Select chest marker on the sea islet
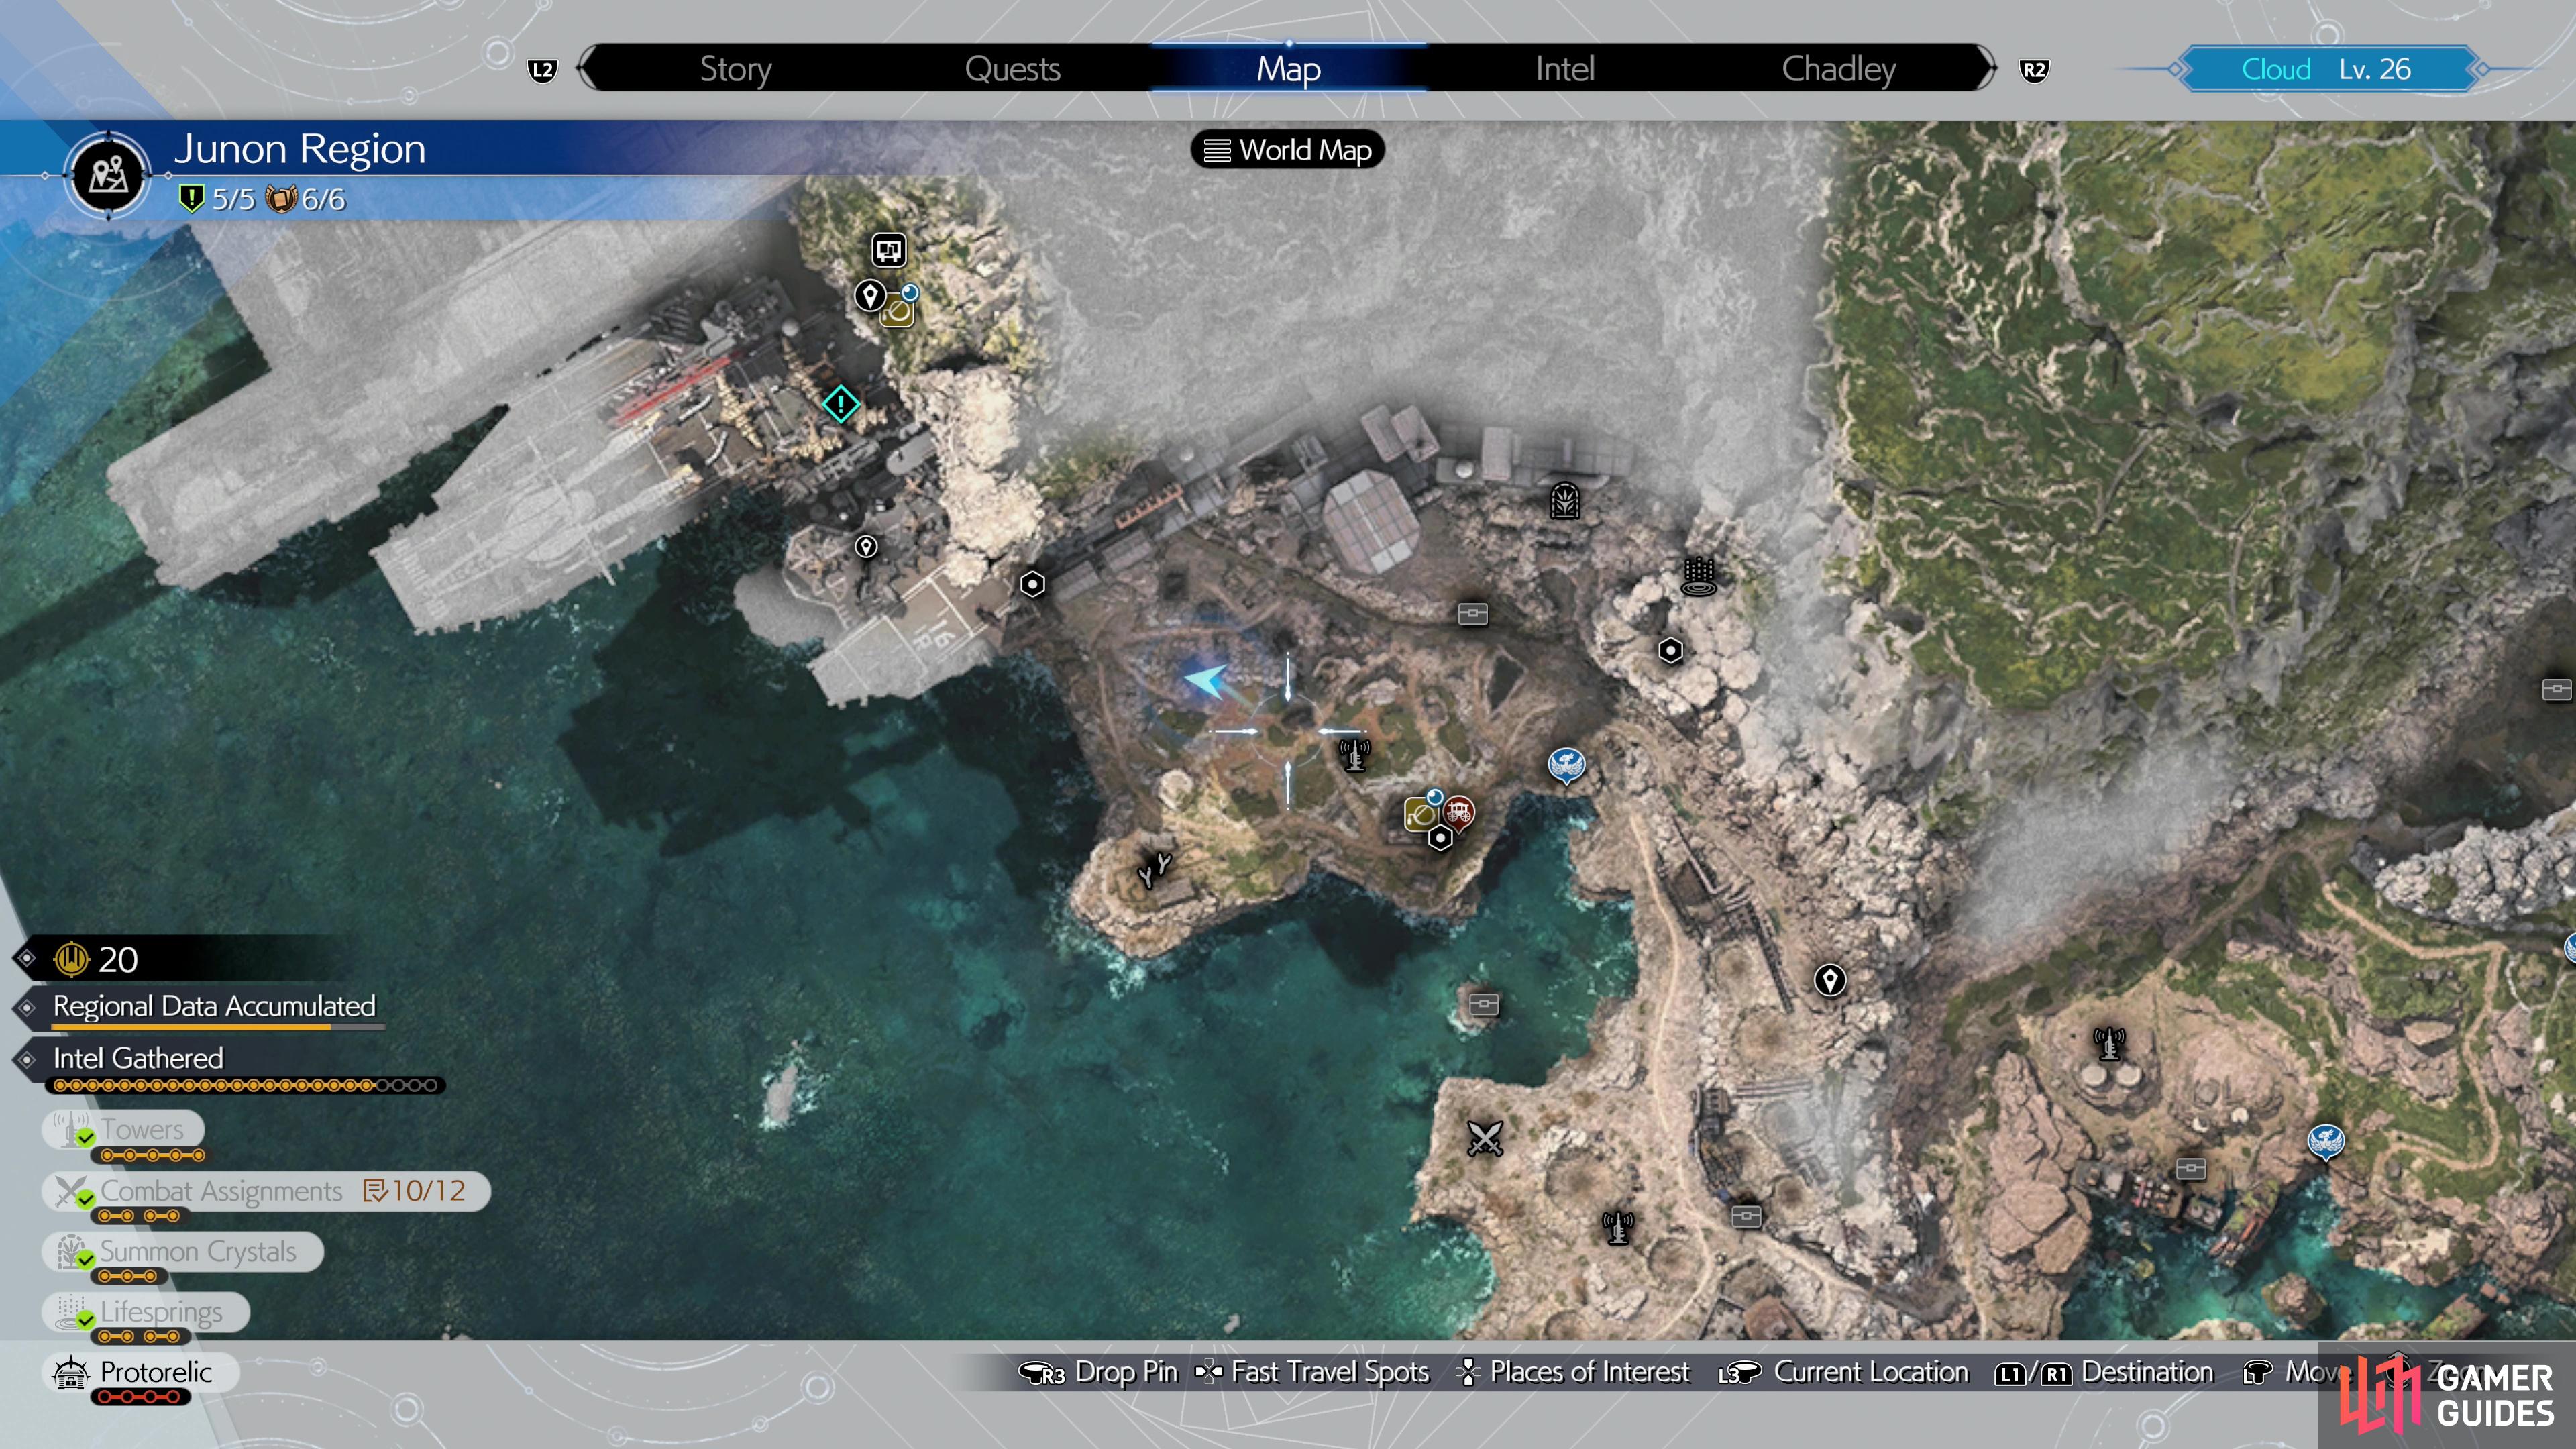This screenshot has height=1449, width=2576. (x=1484, y=1003)
